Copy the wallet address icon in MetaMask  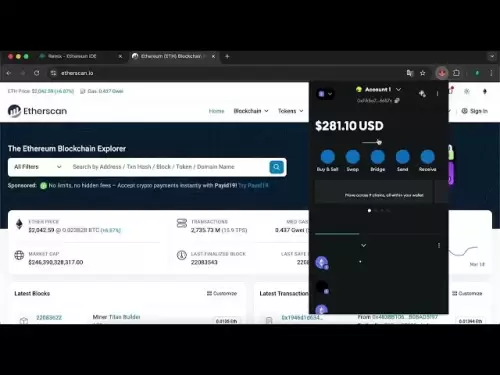397,100
